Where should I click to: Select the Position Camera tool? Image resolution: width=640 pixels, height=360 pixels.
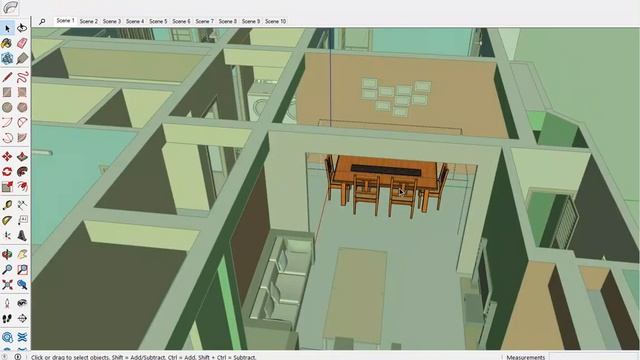point(7,303)
